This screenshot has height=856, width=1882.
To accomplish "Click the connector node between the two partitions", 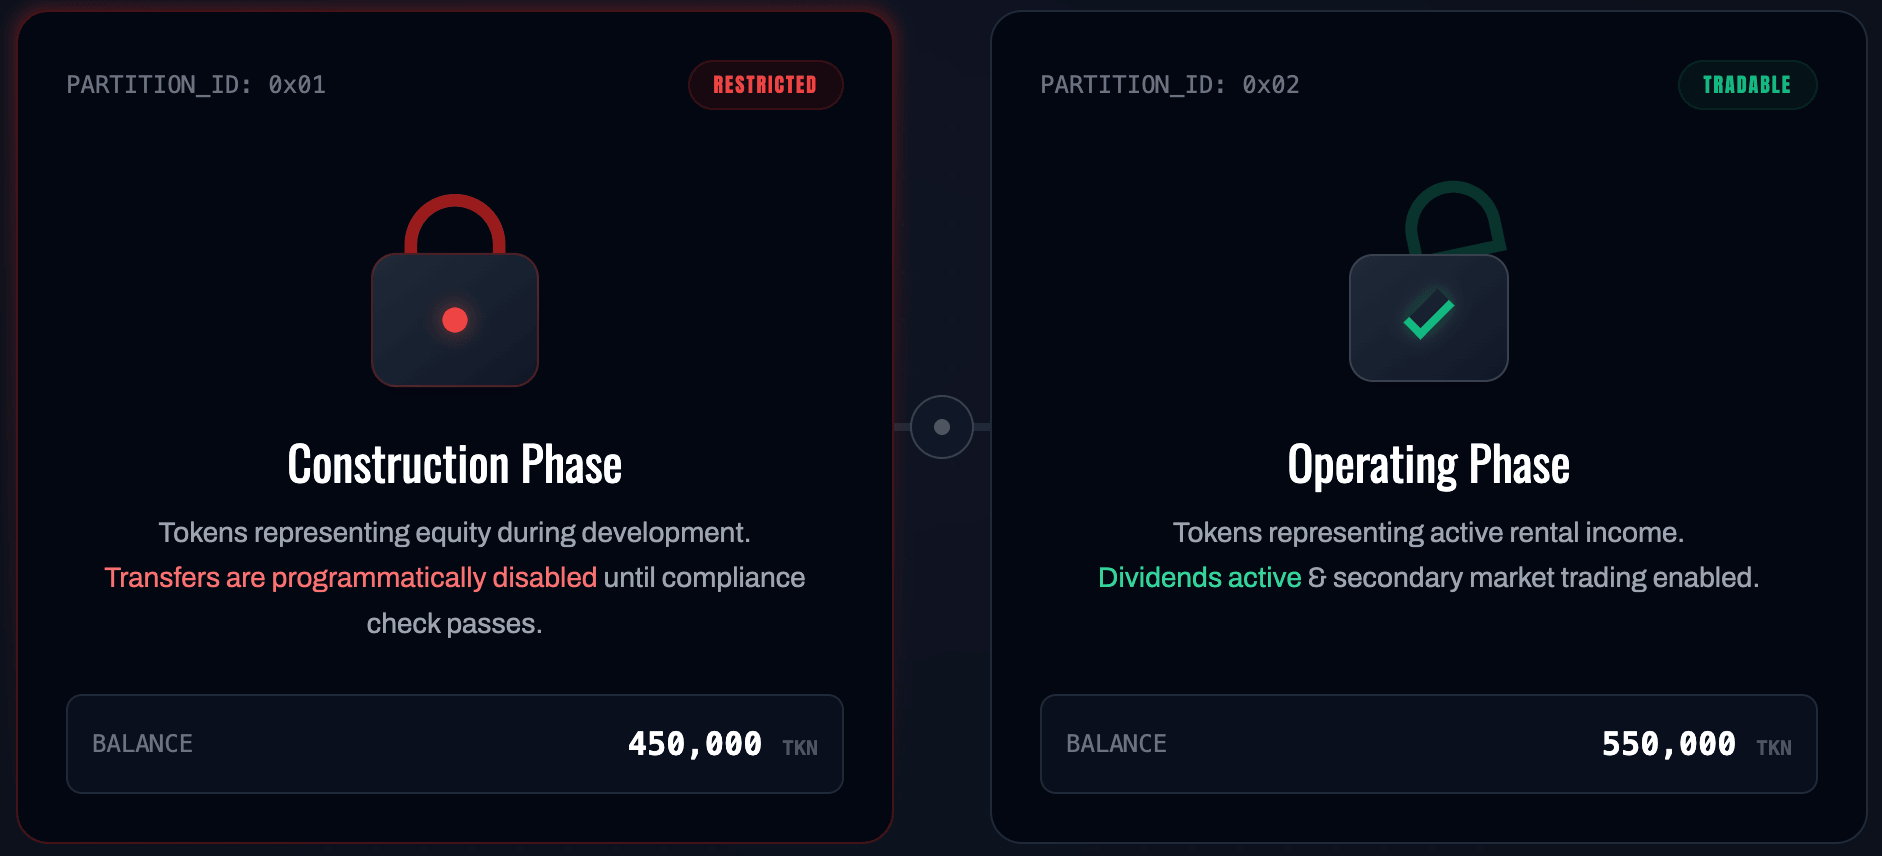I will (941, 426).
